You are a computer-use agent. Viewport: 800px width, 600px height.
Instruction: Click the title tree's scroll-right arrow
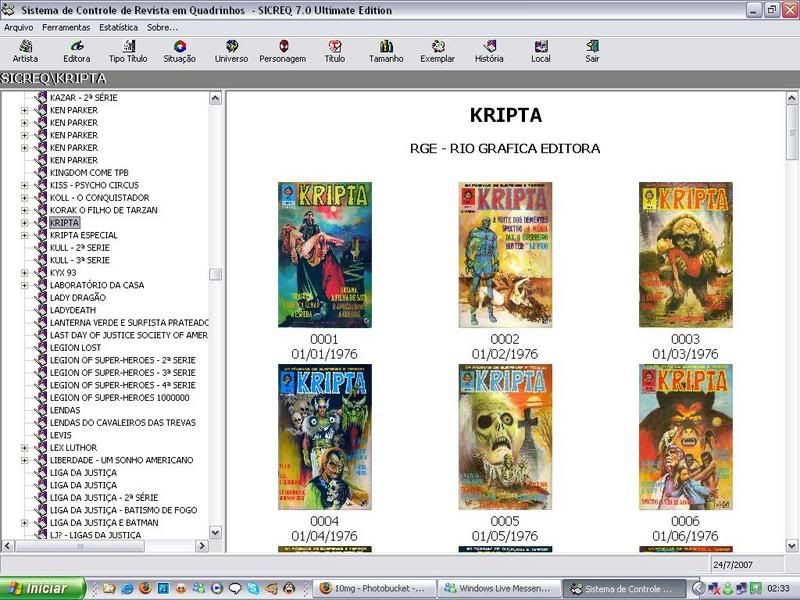coord(202,545)
